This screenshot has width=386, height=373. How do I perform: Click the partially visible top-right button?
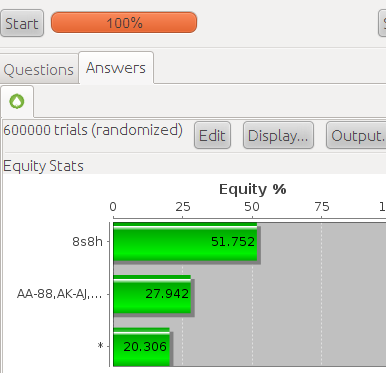point(382,23)
